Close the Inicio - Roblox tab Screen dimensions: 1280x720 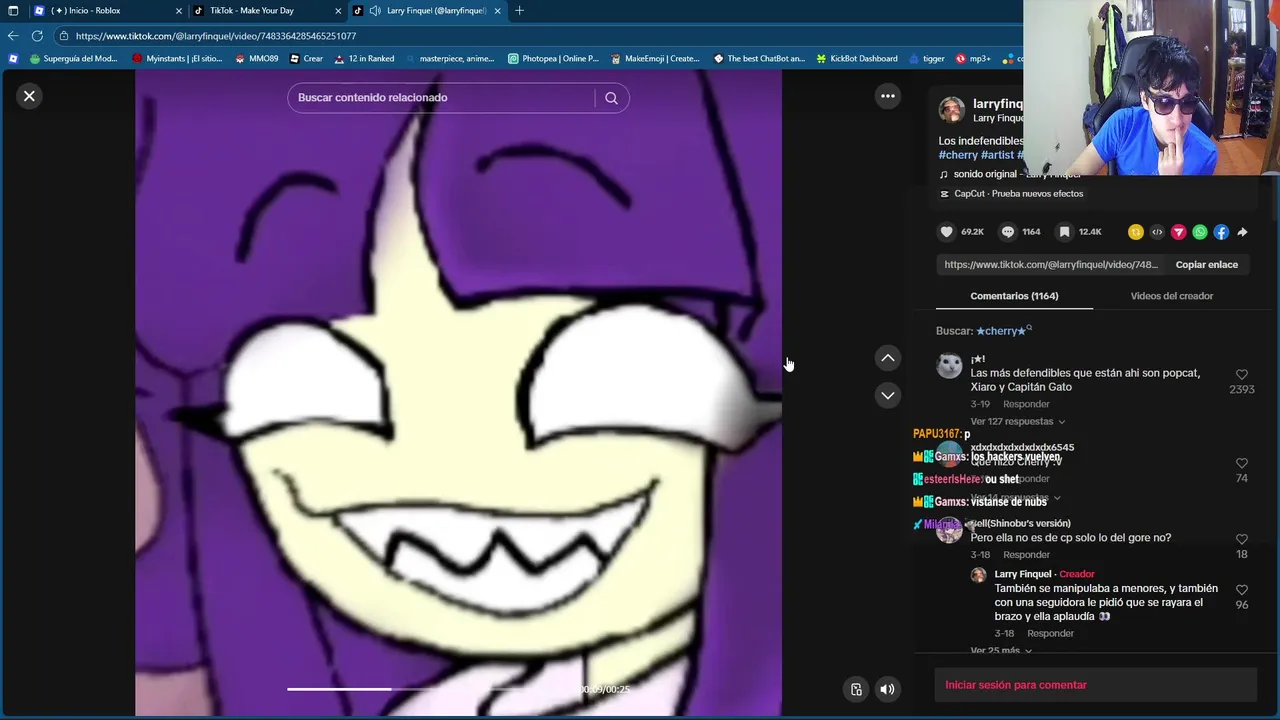pyautogui.click(x=179, y=11)
